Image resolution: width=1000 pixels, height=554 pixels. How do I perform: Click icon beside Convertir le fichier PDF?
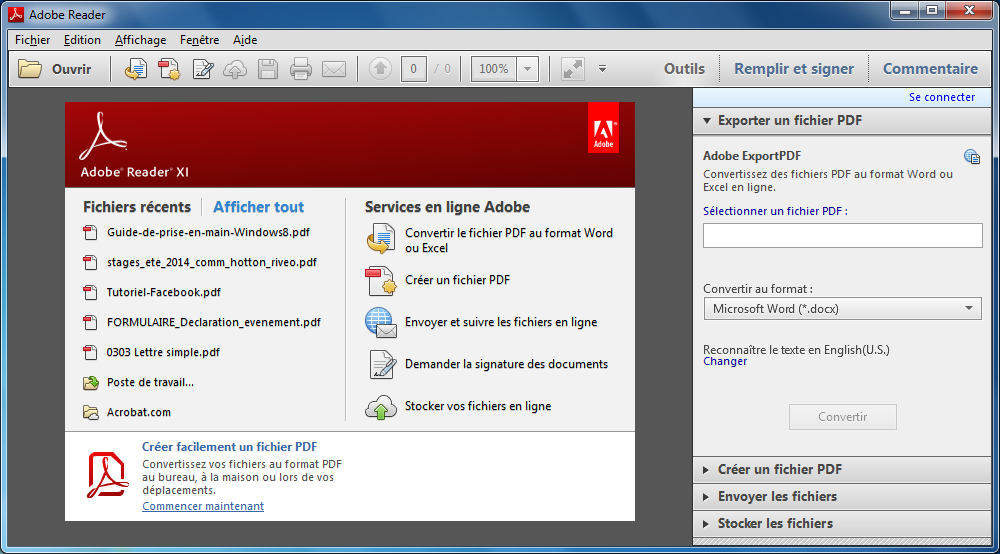381,240
